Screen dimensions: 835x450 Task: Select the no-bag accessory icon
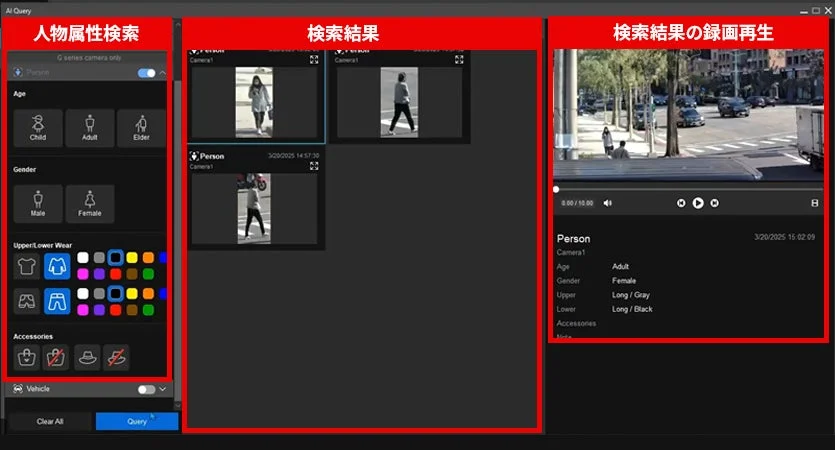(56, 357)
